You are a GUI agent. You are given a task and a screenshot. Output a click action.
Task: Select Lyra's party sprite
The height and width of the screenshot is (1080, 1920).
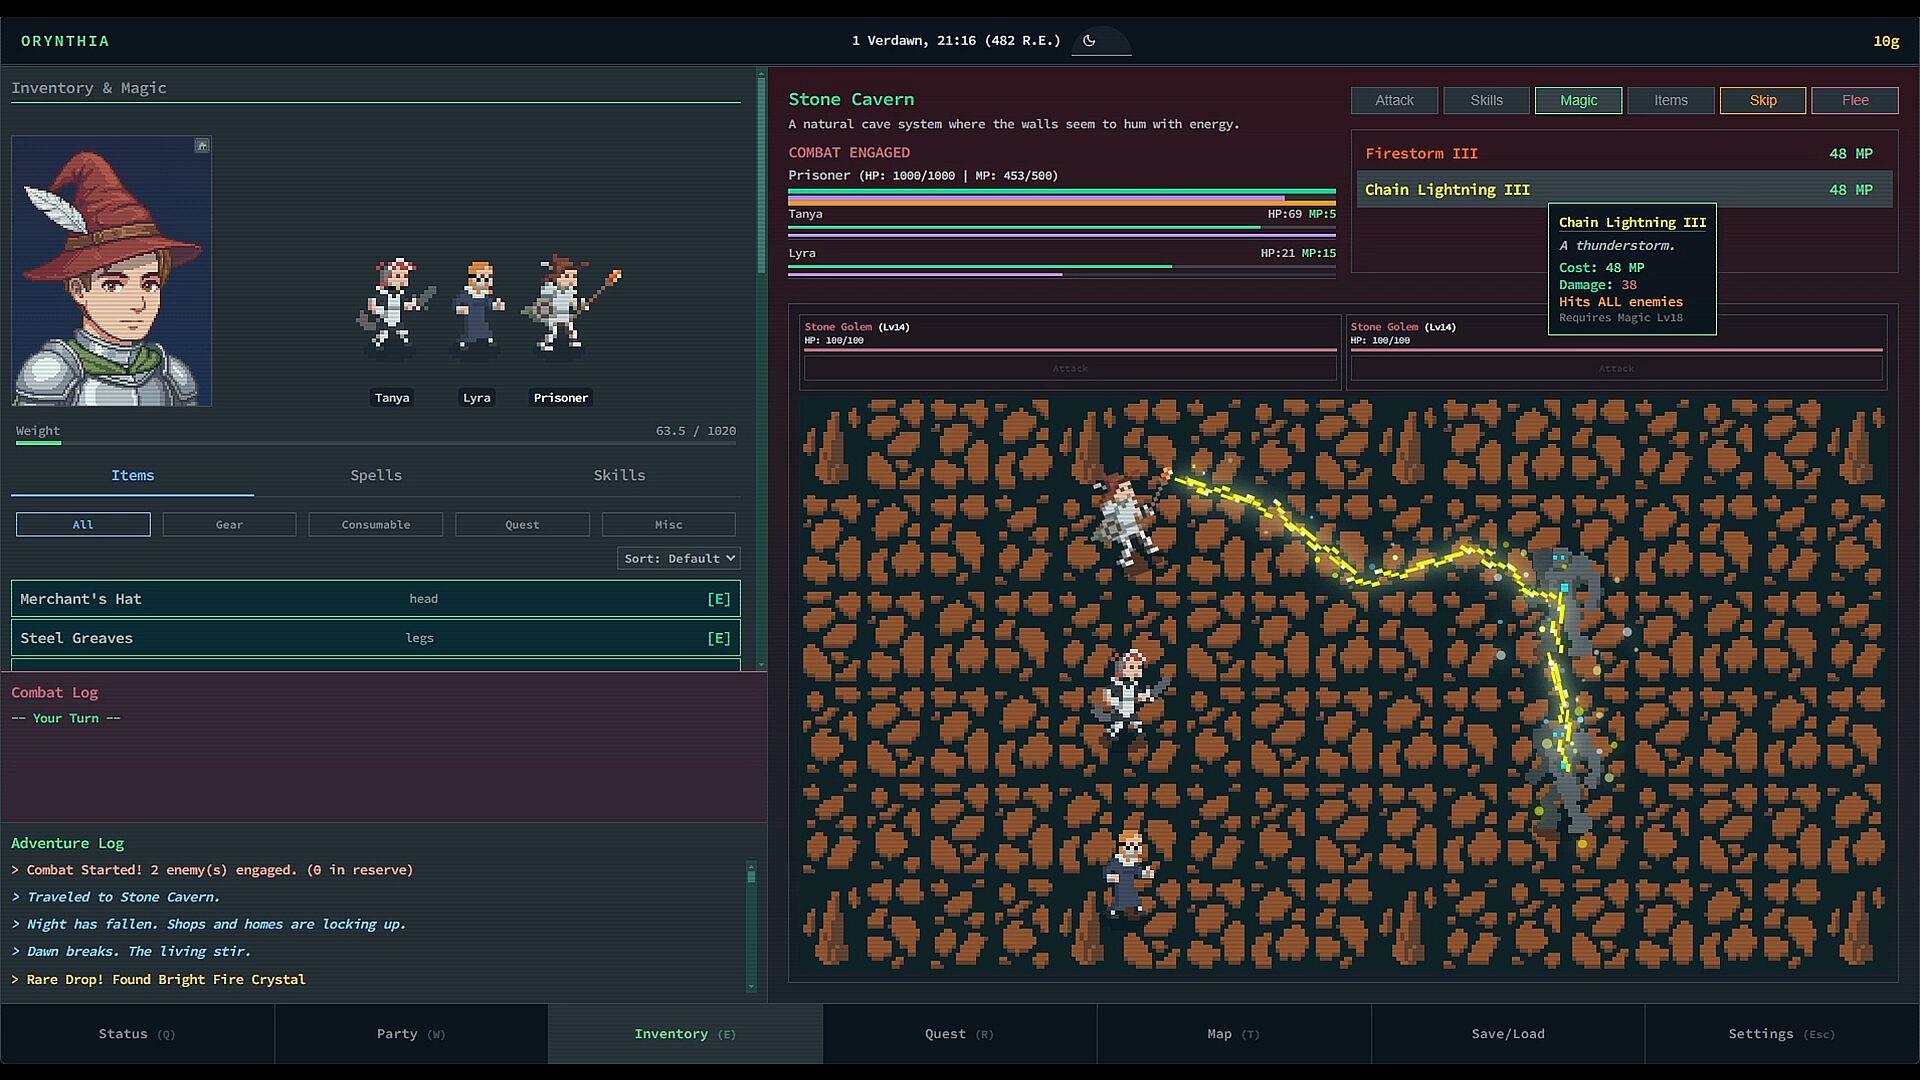click(x=477, y=305)
